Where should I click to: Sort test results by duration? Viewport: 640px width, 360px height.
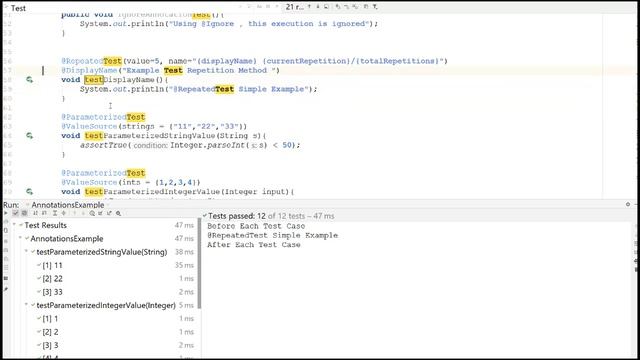coord(44,213)
